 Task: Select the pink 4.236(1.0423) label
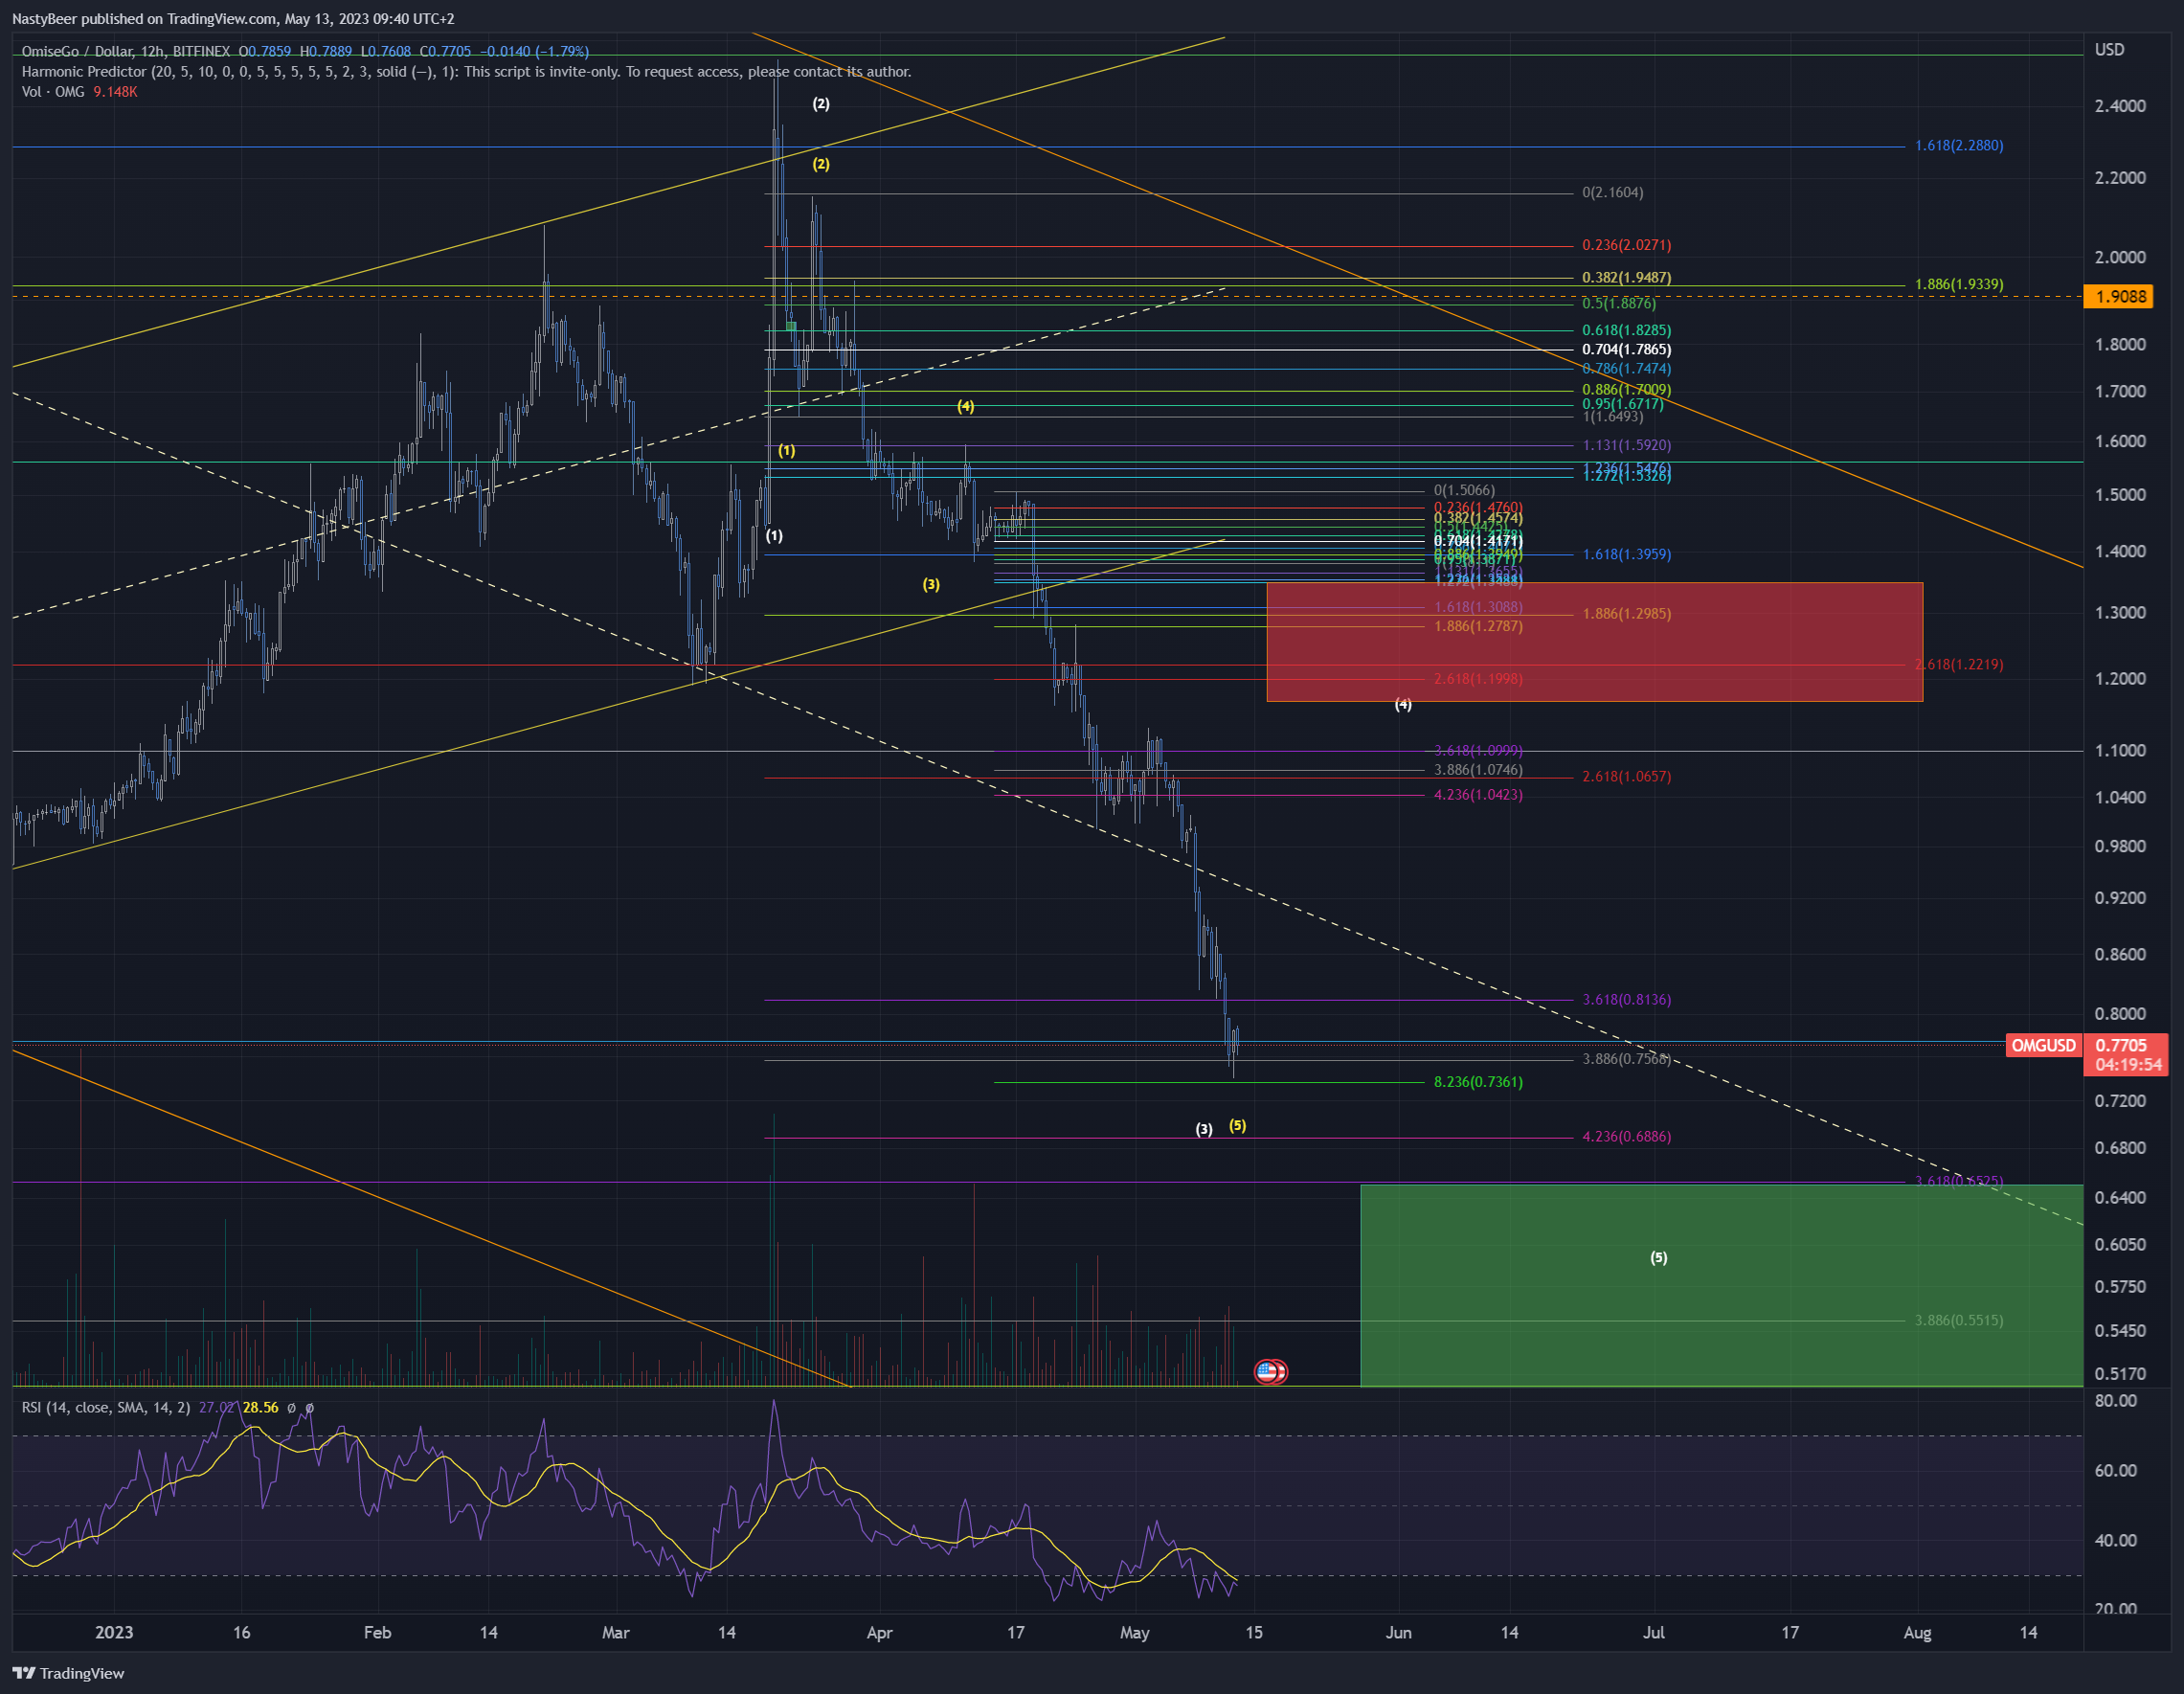click(1478, 794)
